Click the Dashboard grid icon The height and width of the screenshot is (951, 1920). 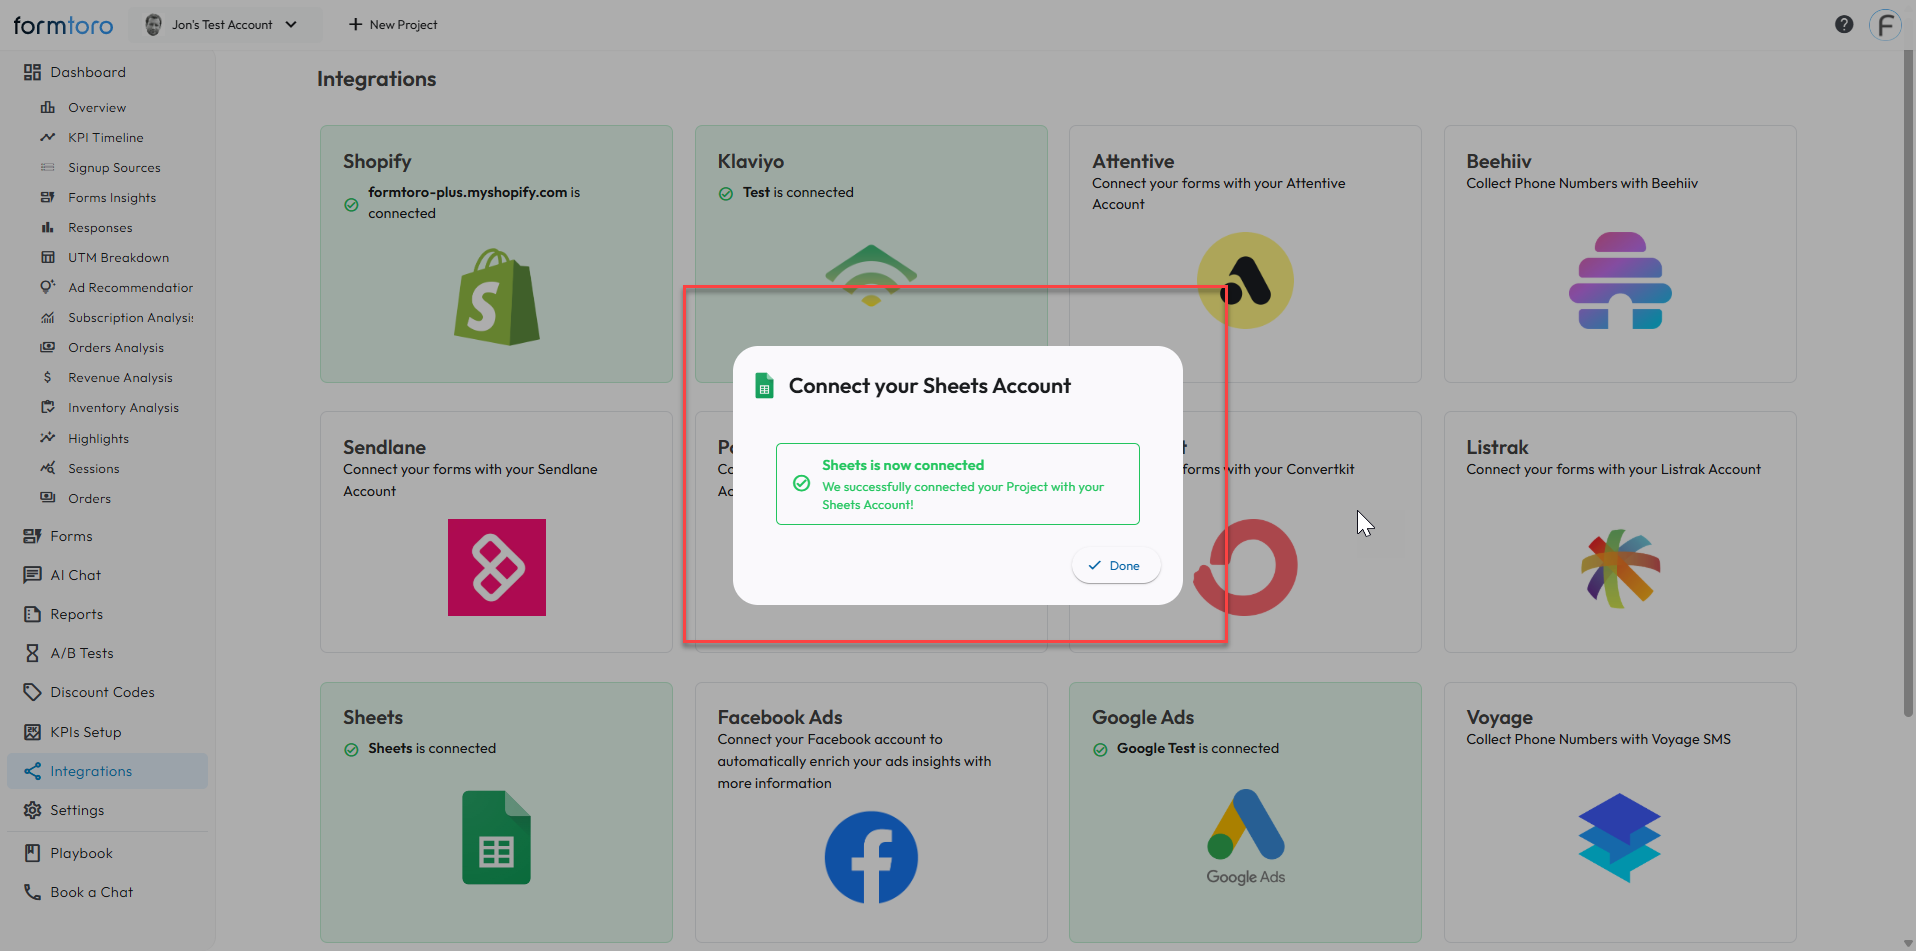point(33,72)
